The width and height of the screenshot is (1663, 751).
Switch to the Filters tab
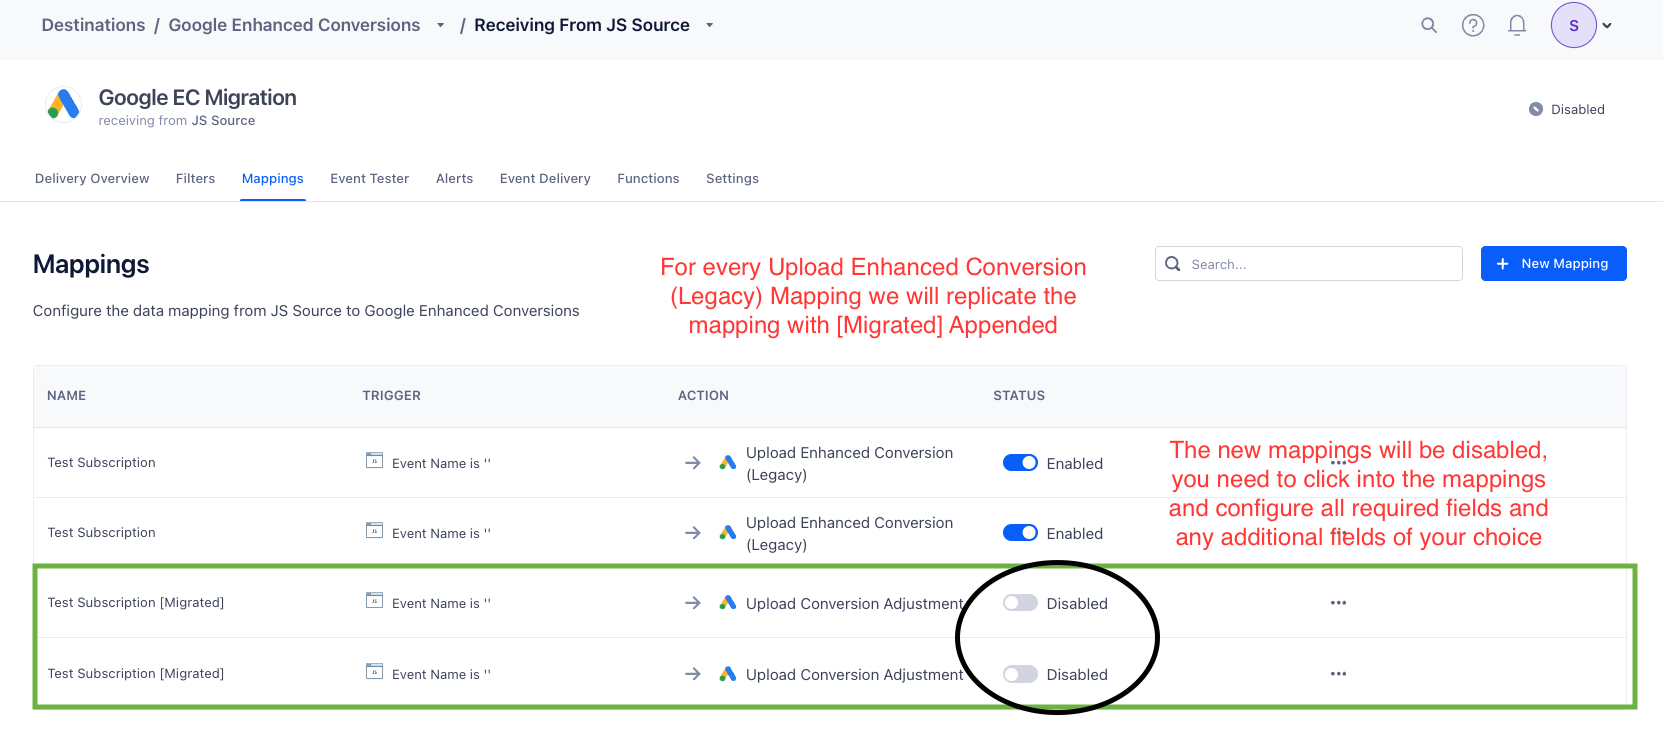(195, 179)
